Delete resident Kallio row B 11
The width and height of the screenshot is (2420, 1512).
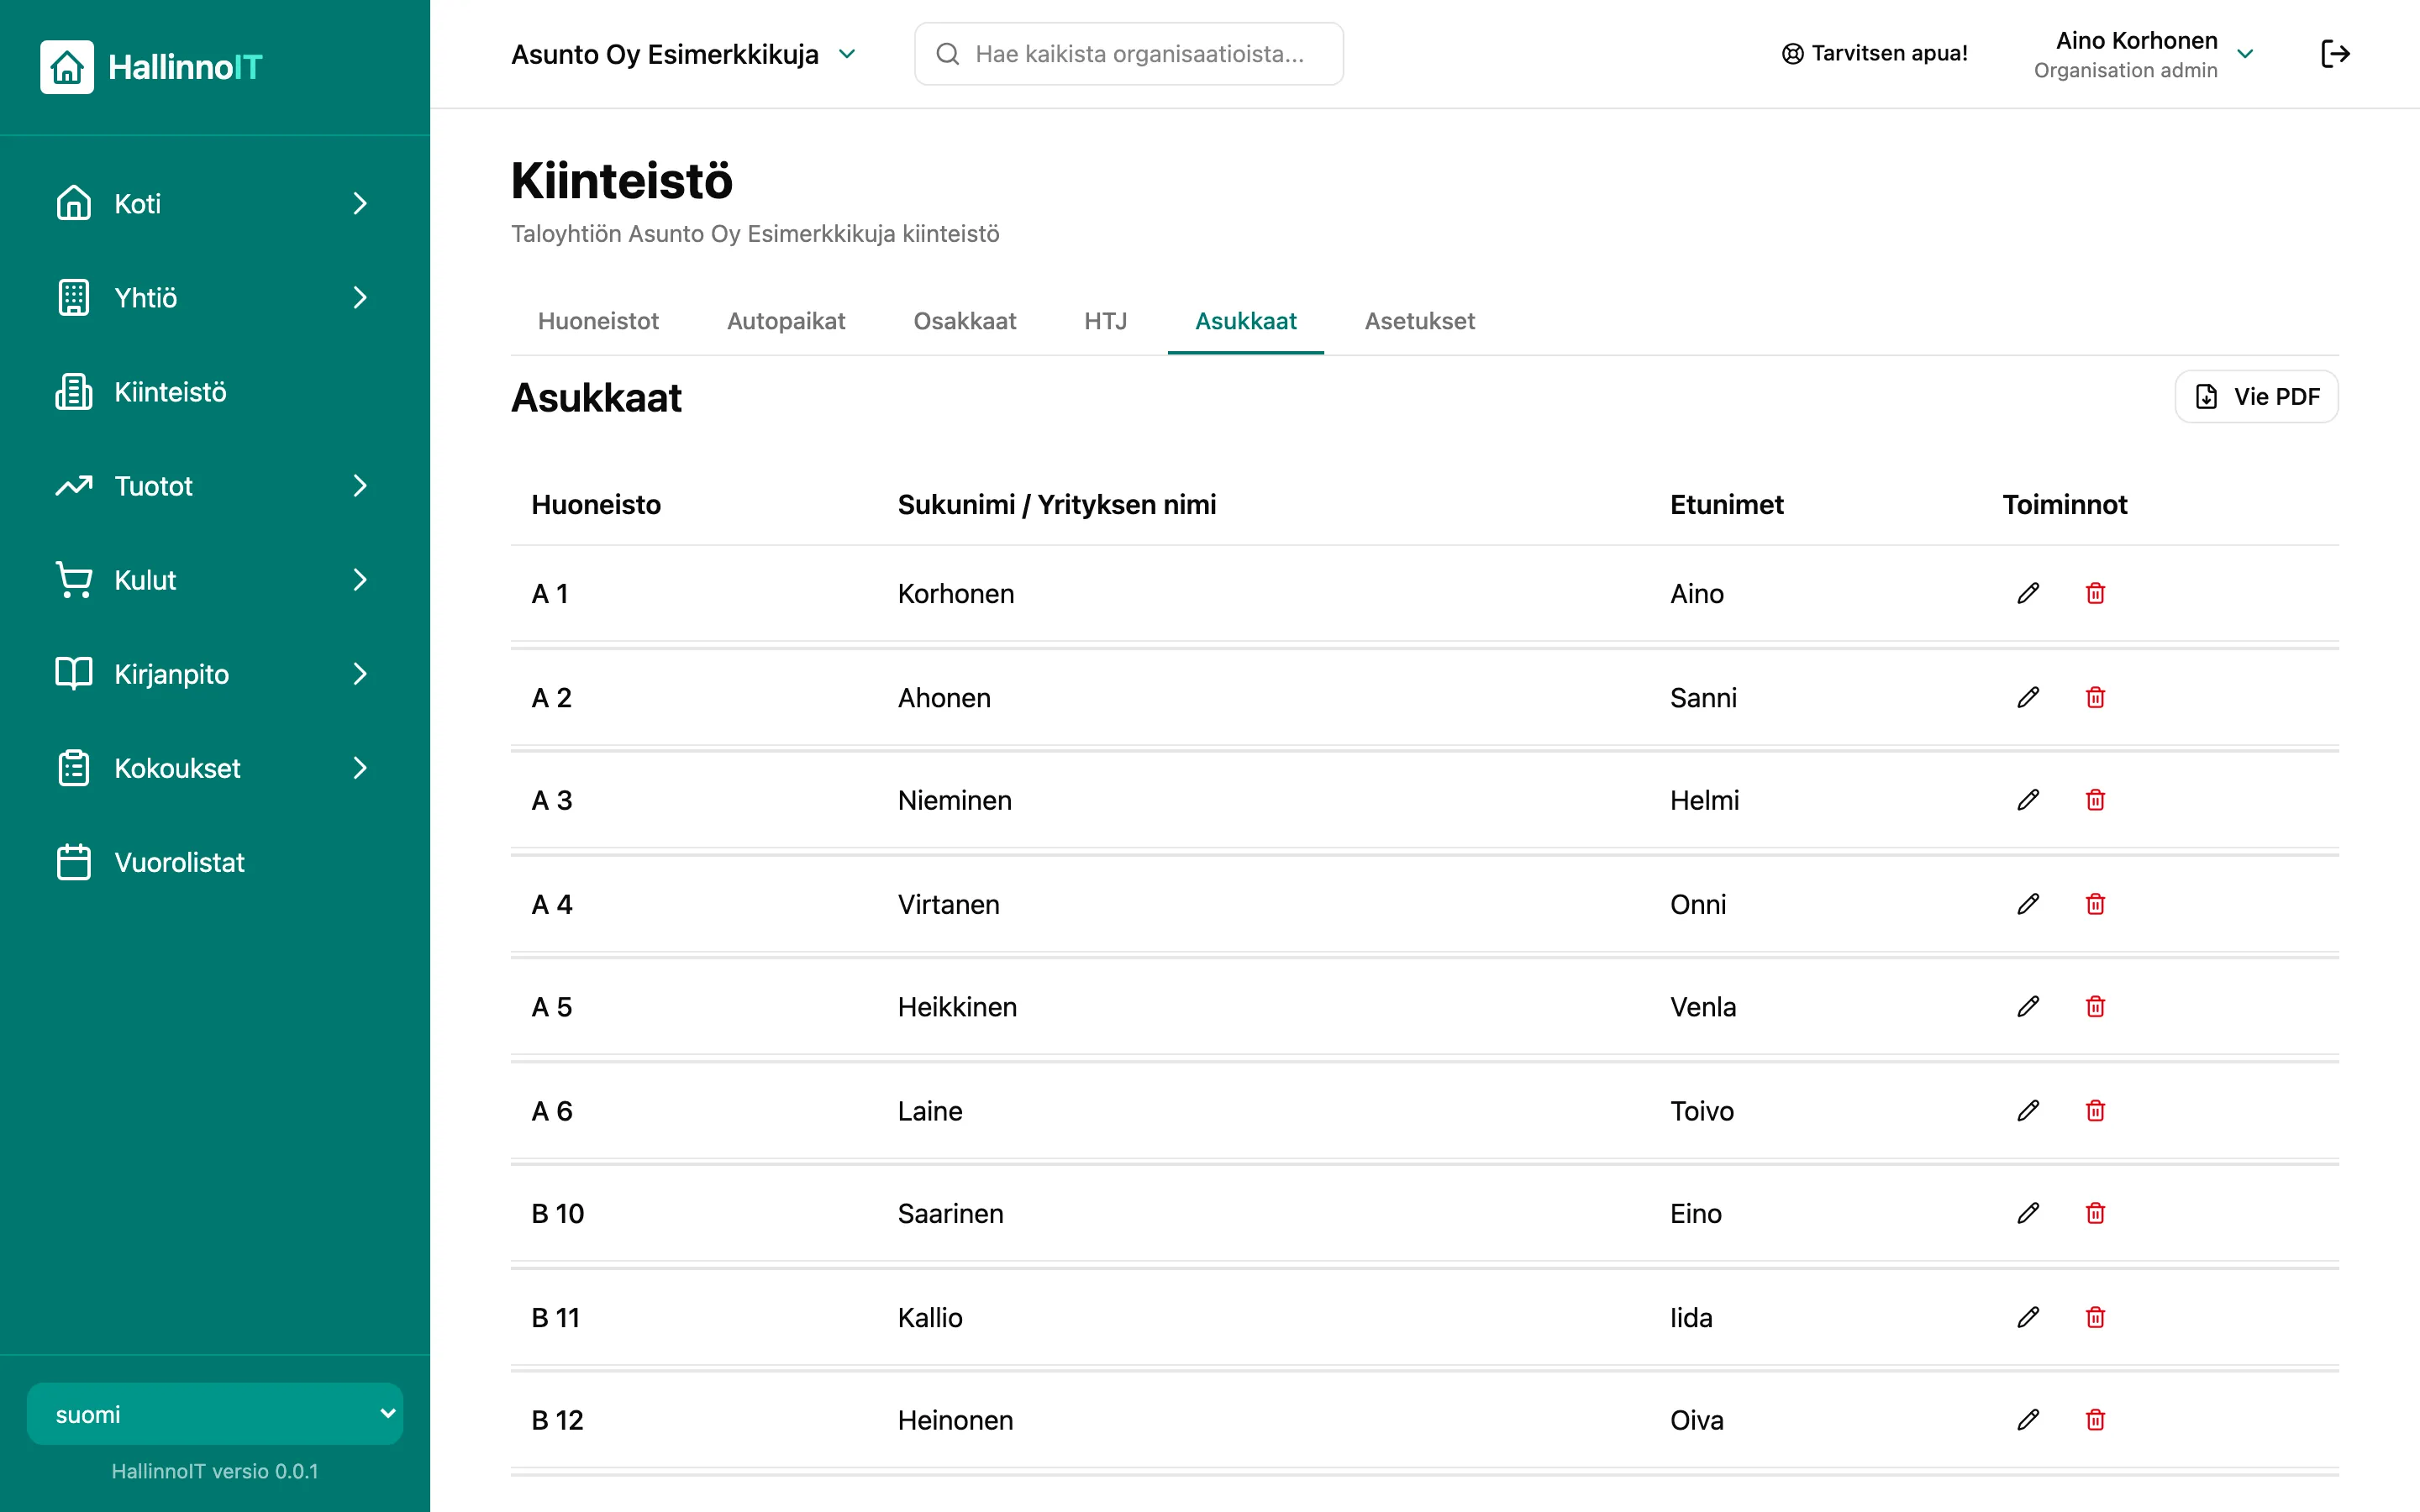click(2095, 1317)
